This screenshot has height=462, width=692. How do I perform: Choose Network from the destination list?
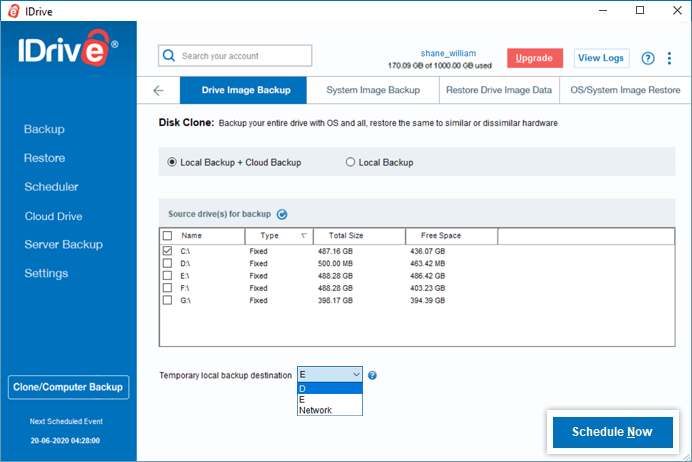330,410
